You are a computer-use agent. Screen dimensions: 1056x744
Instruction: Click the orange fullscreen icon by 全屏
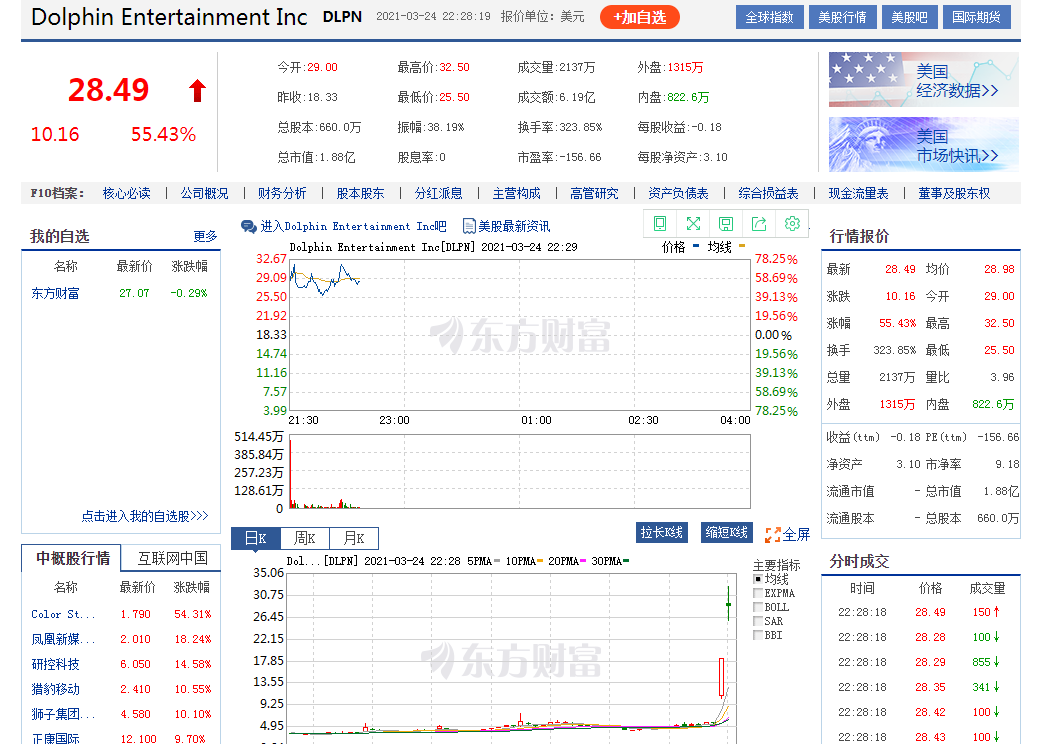point(772,535)
